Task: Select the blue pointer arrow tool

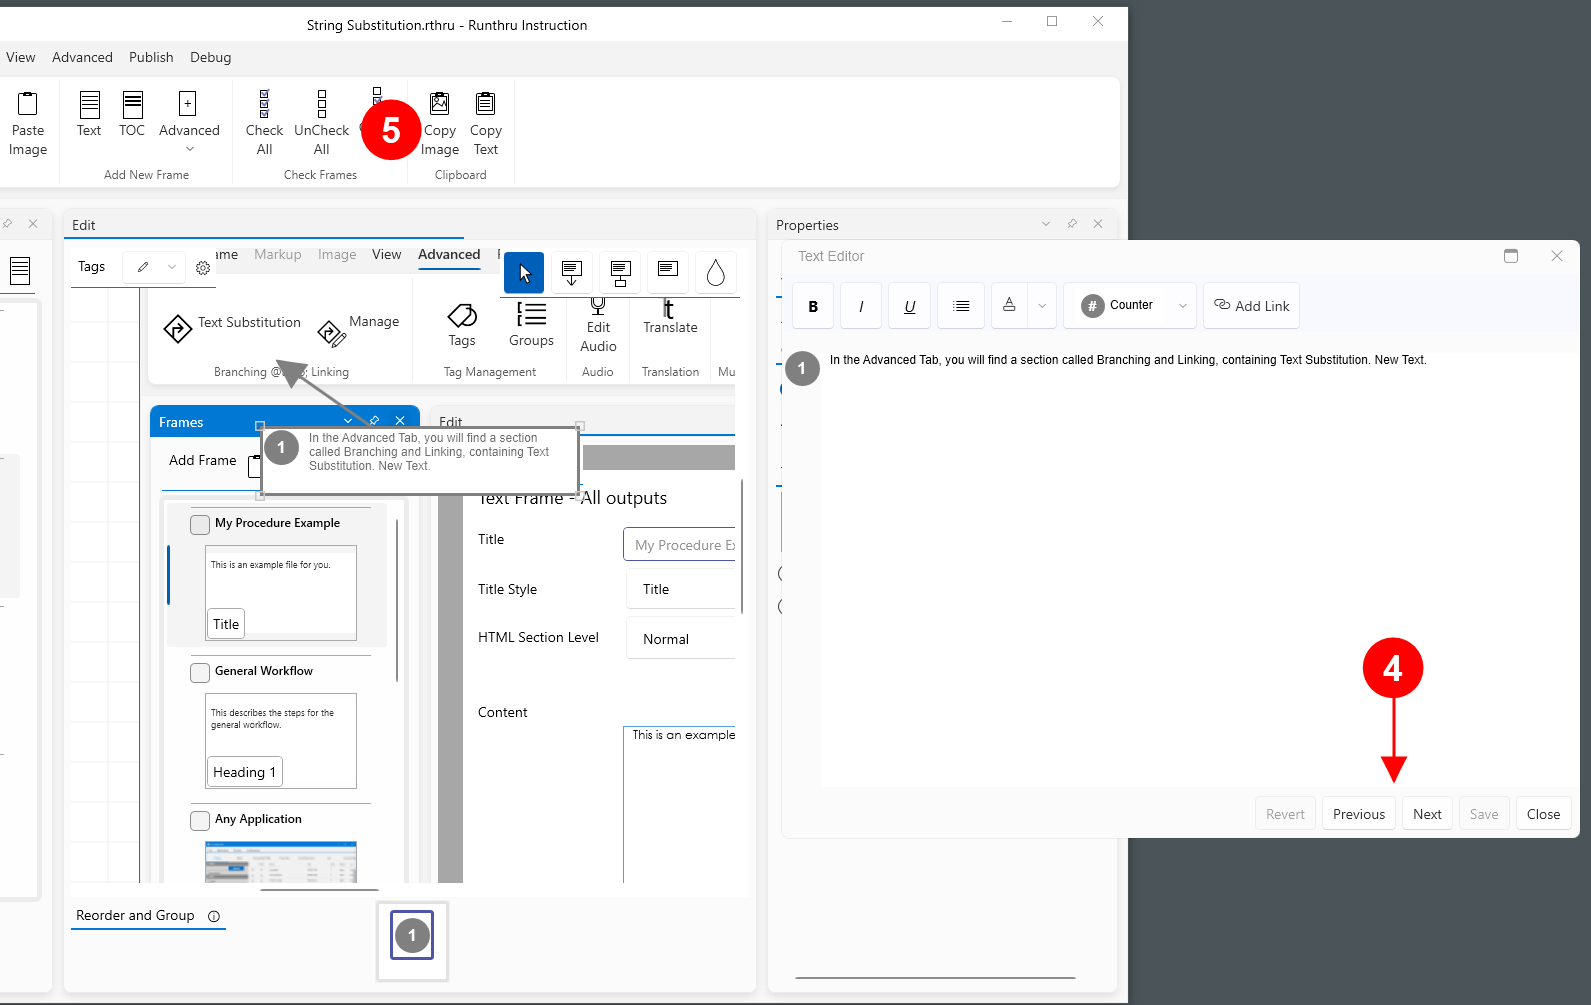Action: coord(524,273)
